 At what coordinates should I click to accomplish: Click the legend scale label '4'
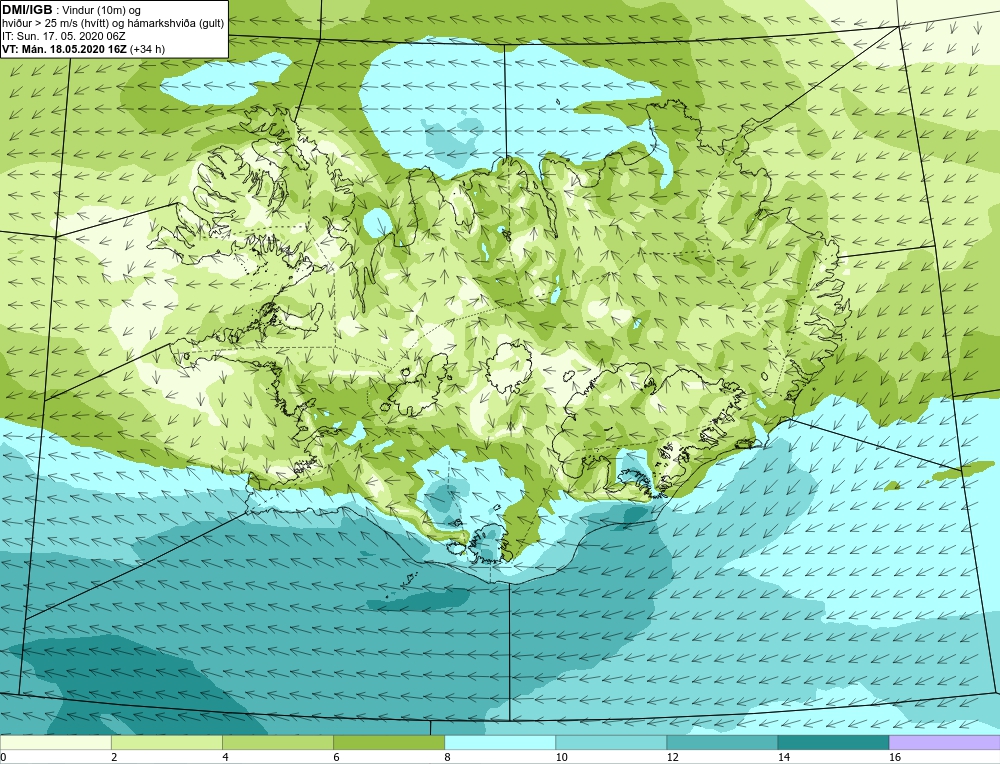[x=225, y=757]
